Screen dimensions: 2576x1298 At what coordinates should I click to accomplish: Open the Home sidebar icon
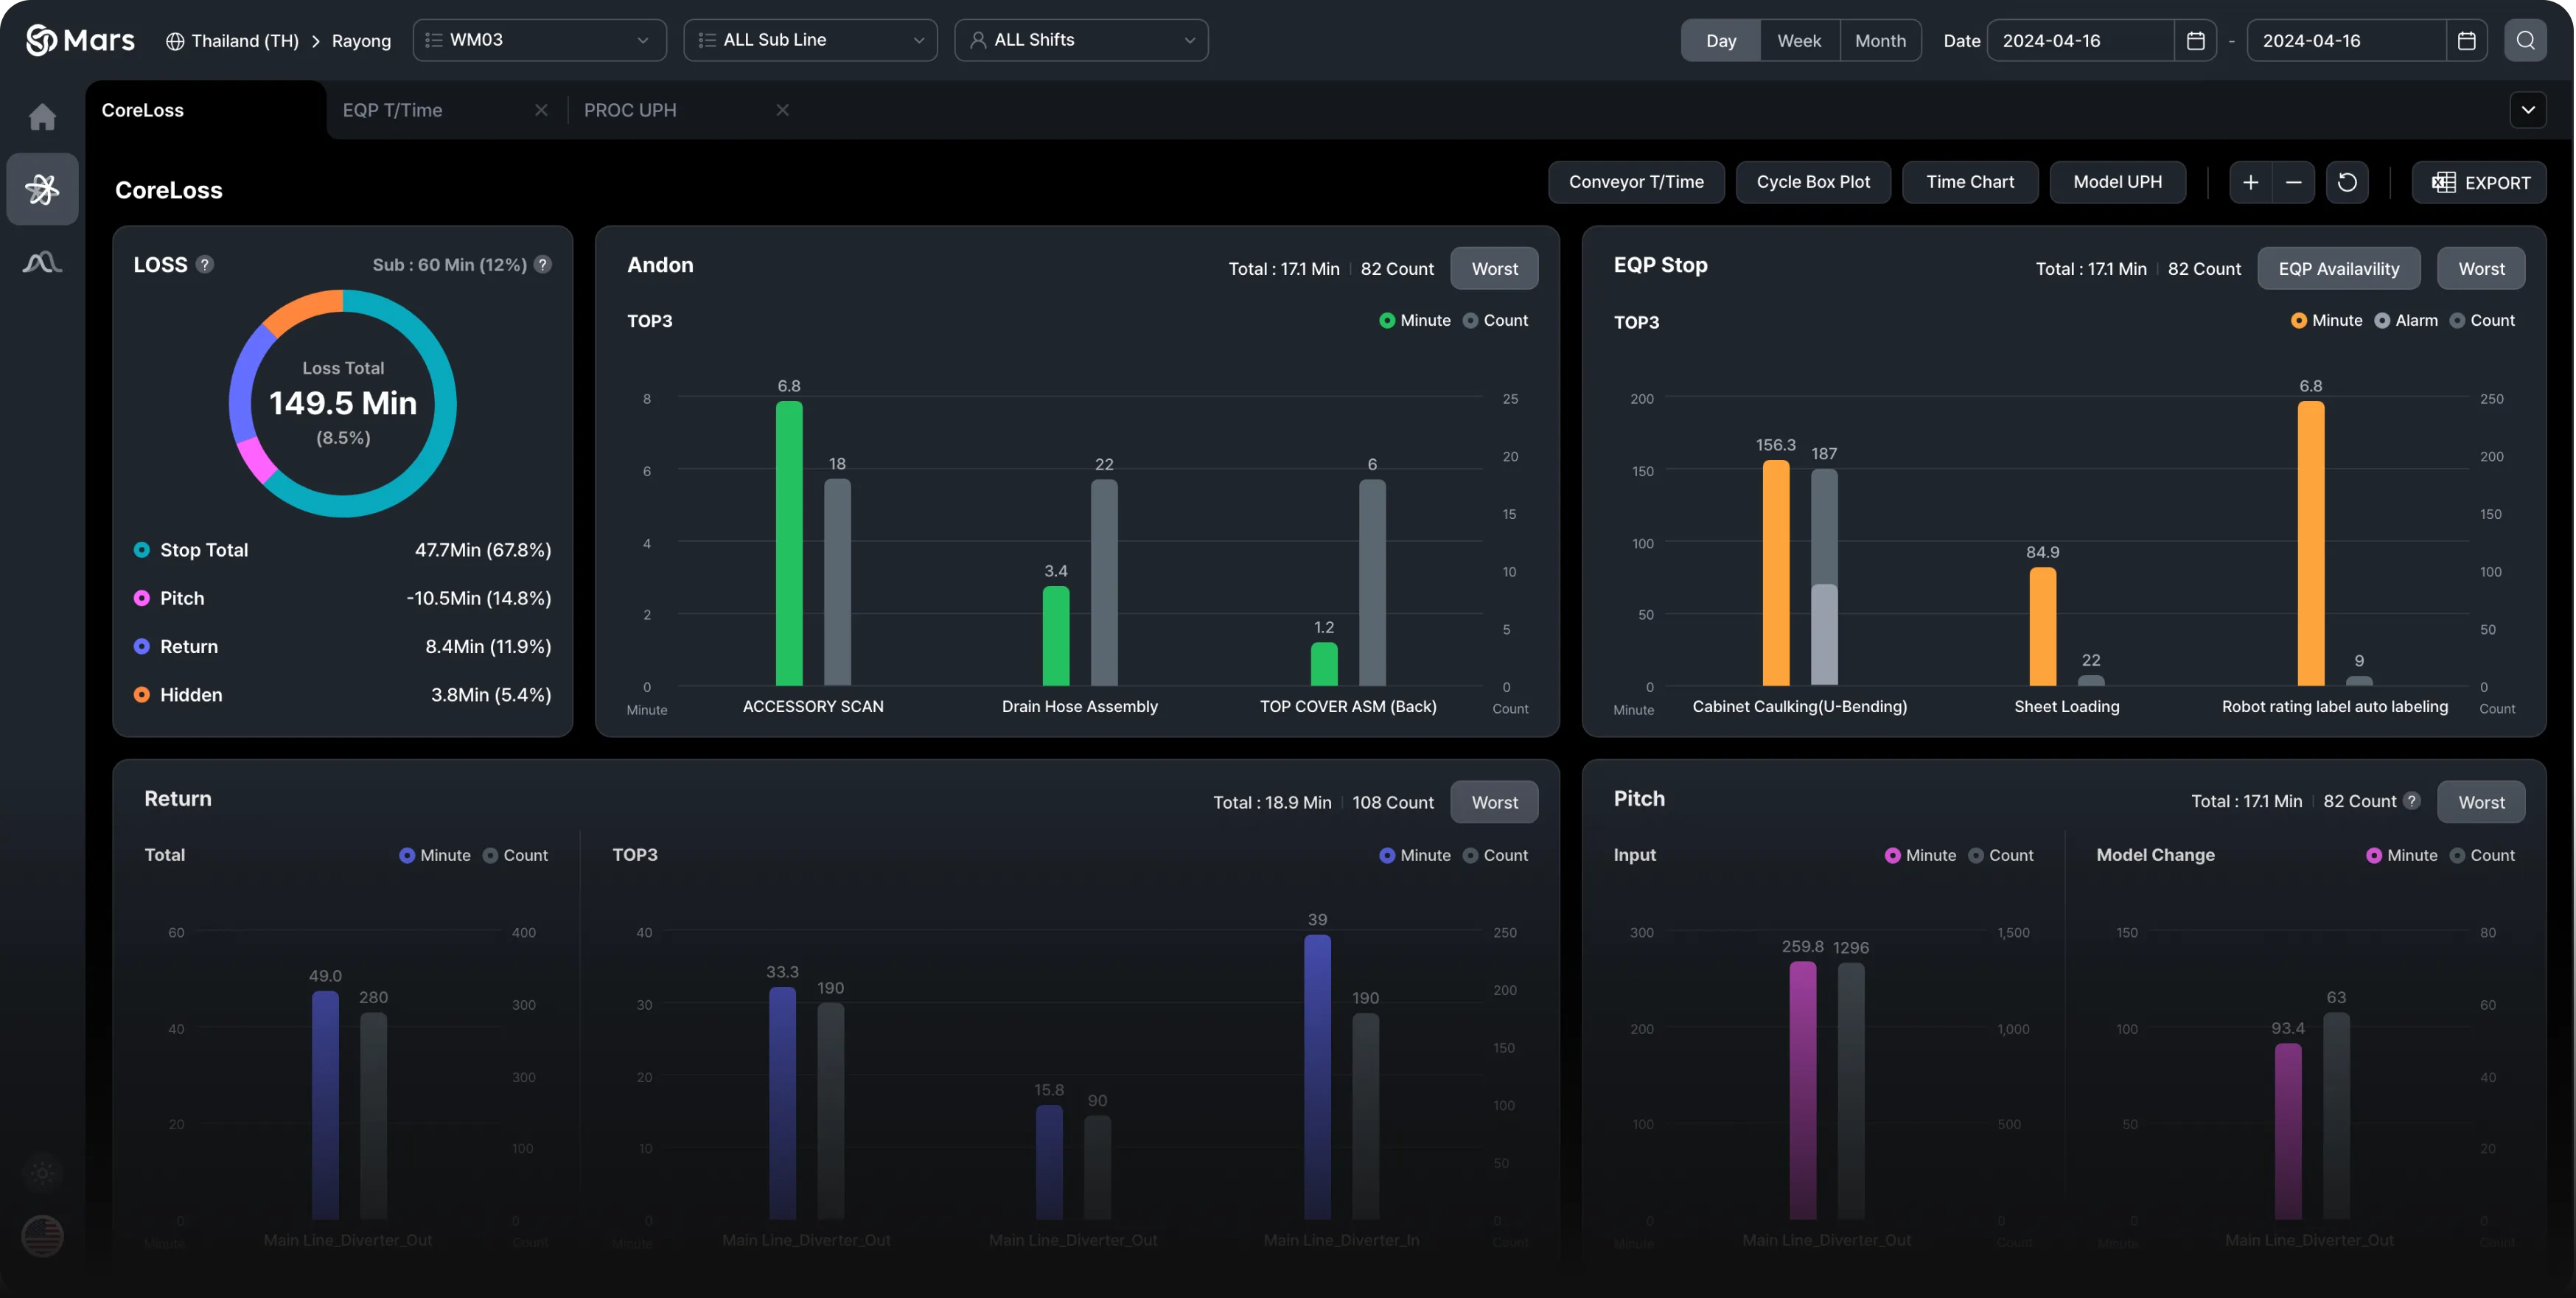coord(42,117)
